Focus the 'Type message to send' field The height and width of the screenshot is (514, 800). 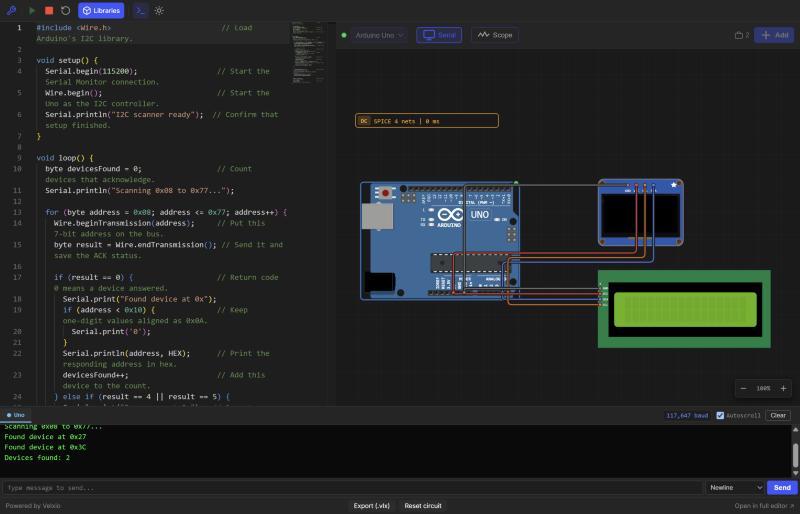point(352,488)
